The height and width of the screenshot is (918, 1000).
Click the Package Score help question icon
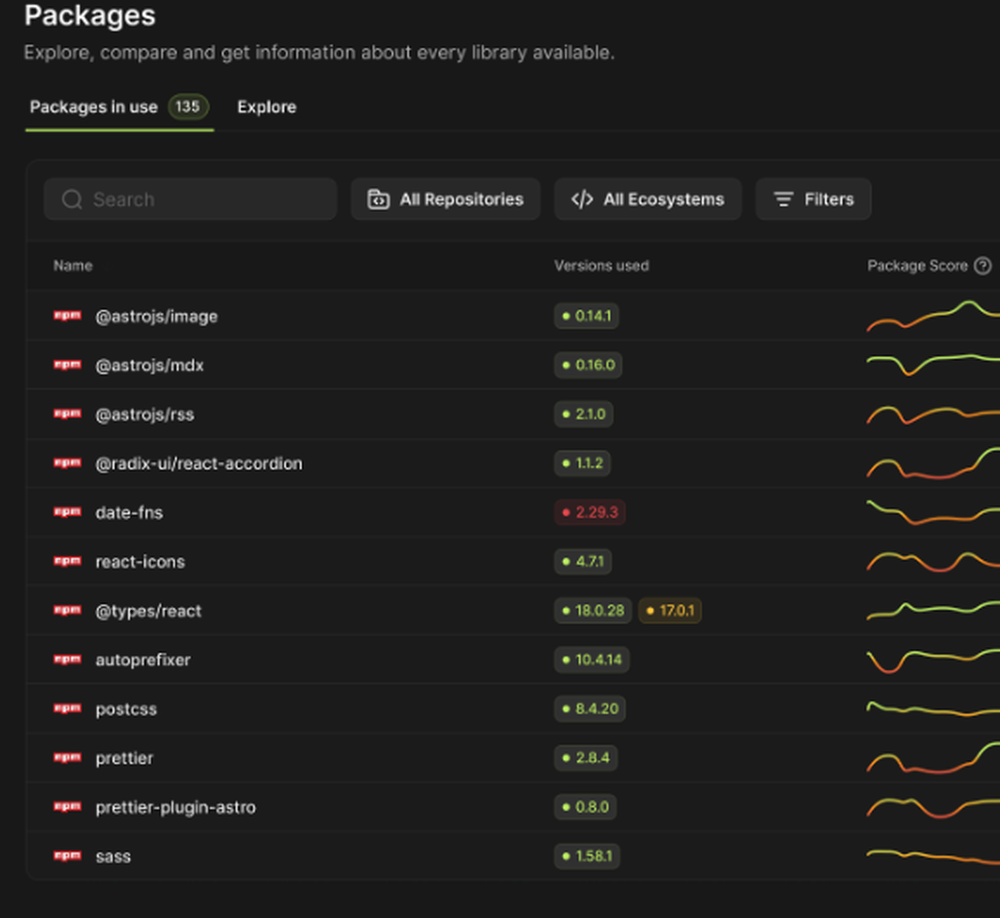point(983,266)
